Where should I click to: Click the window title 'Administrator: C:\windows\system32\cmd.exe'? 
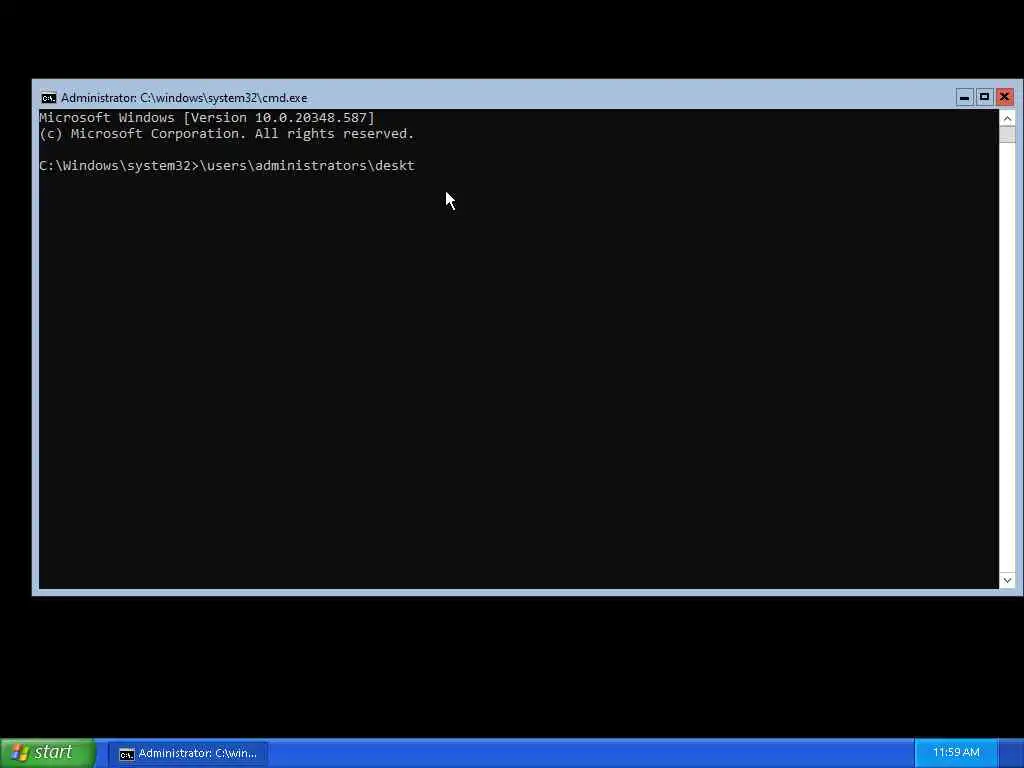(184, 98)
